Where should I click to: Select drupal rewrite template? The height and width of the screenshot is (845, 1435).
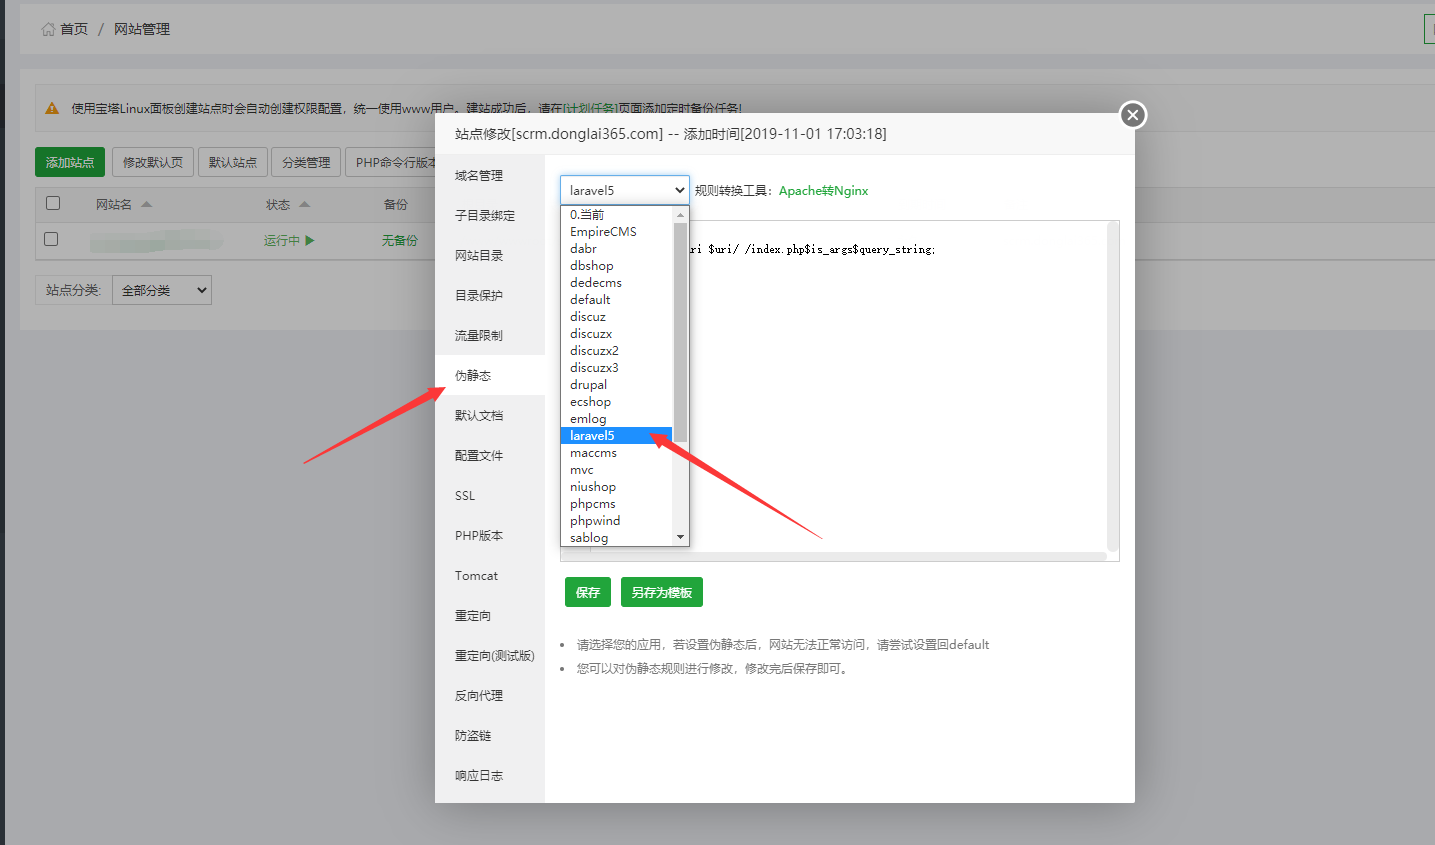coord(617,385)
